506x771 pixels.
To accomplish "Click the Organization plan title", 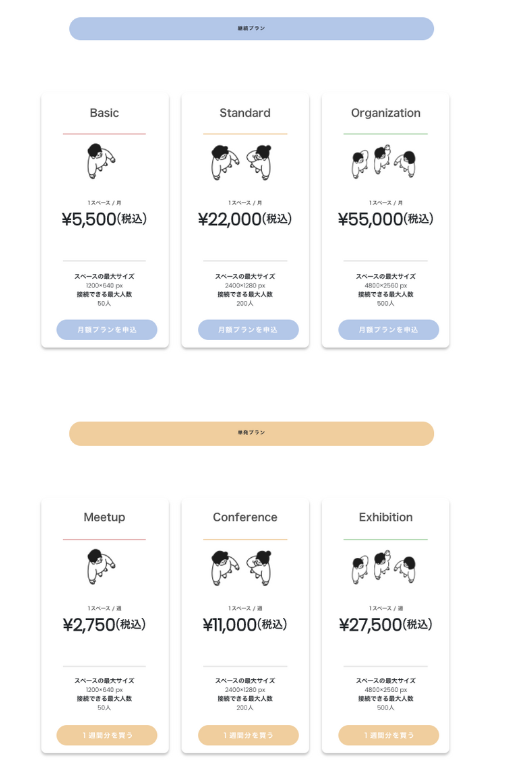I will point(386,113).
